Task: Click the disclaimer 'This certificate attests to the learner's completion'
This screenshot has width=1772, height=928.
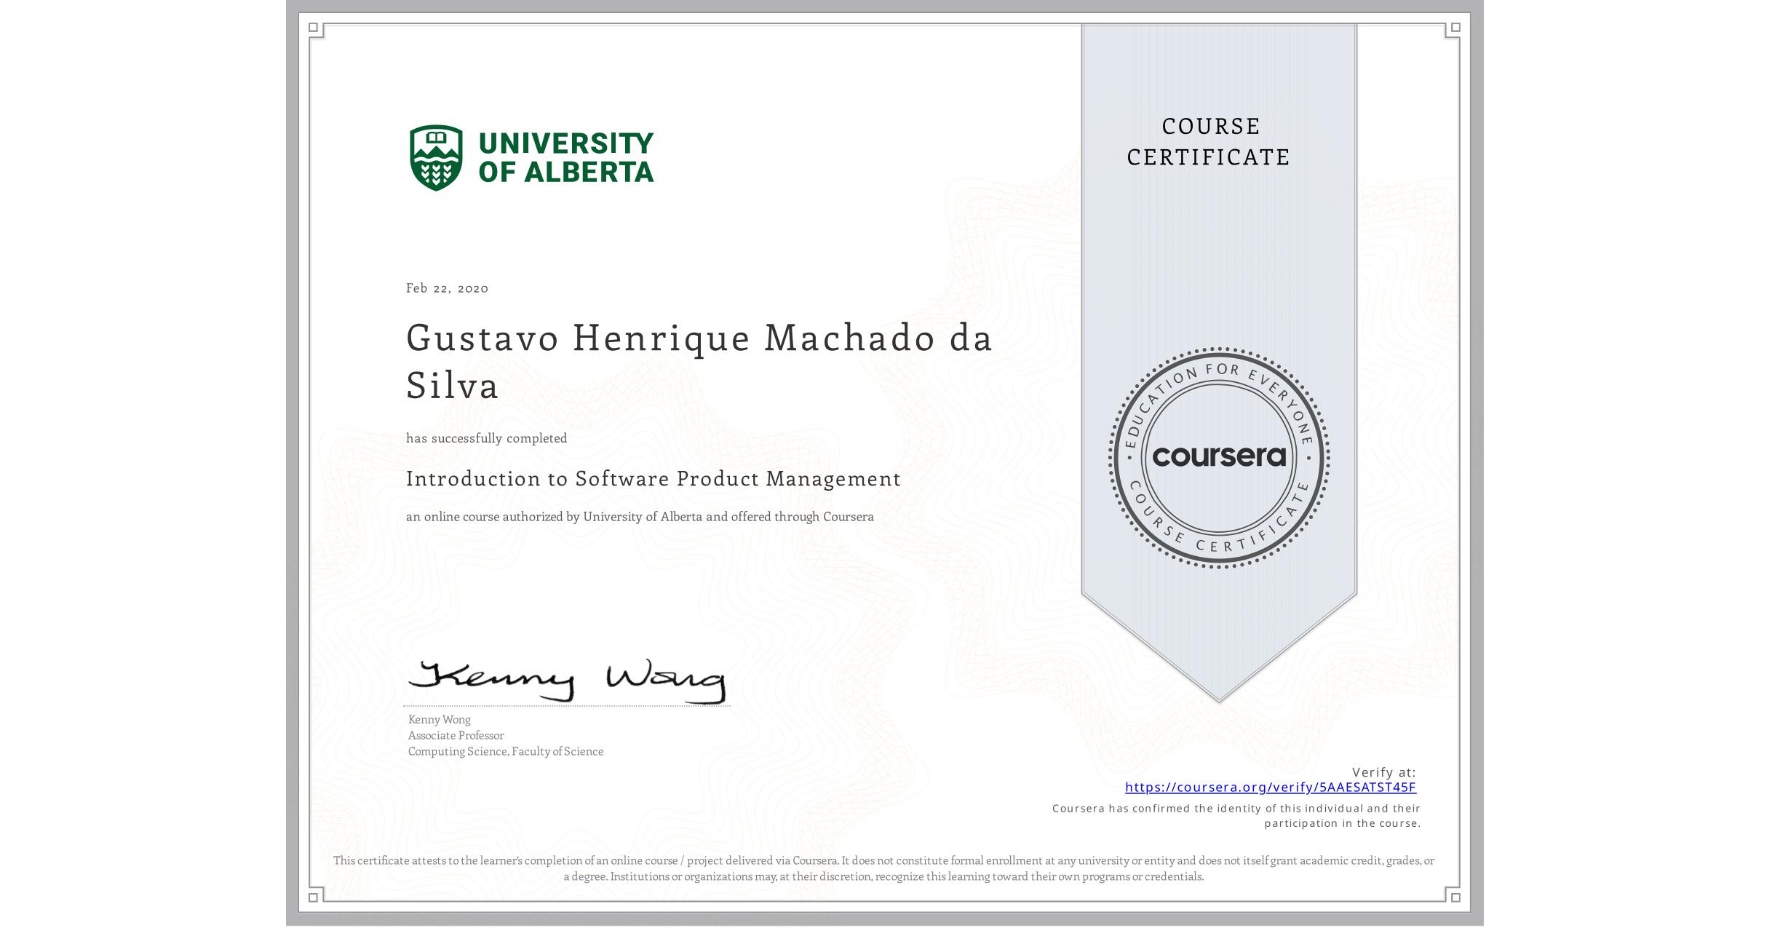Action: click(884, 868)
